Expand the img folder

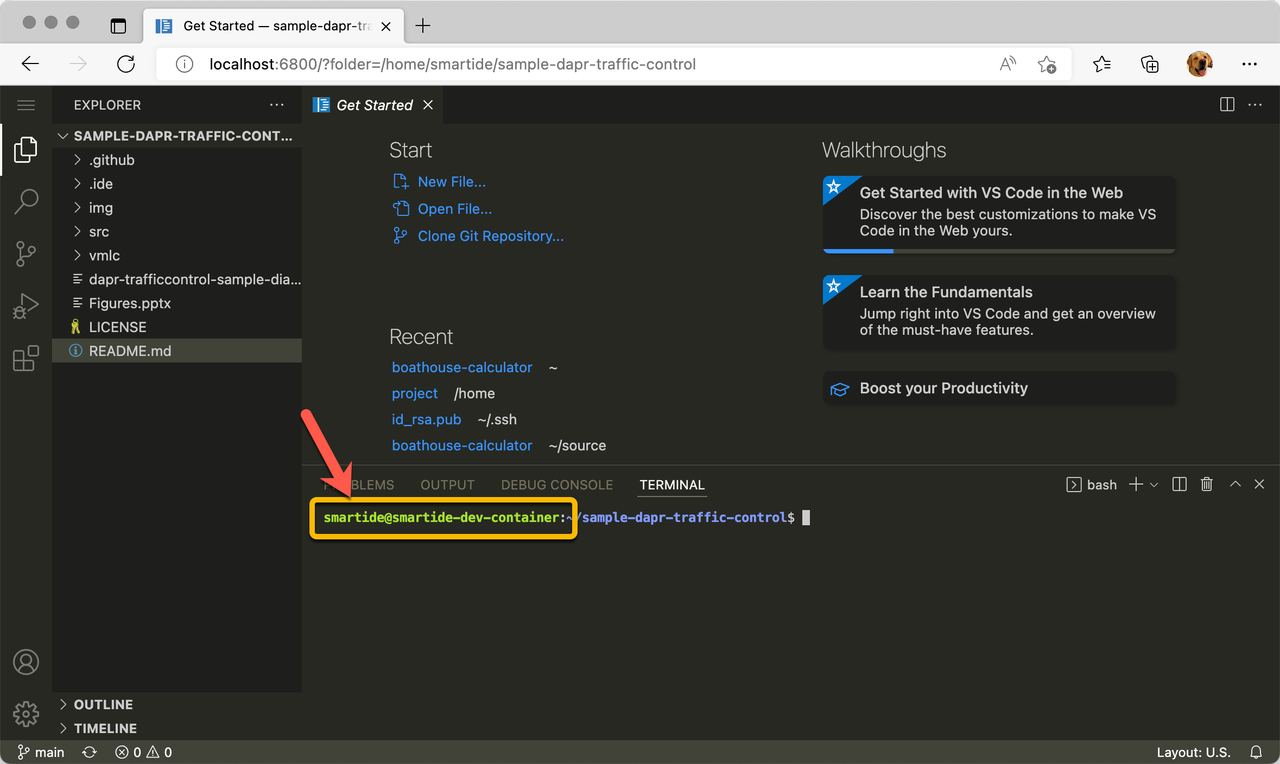pyautogui.click(x=177, y=208)
